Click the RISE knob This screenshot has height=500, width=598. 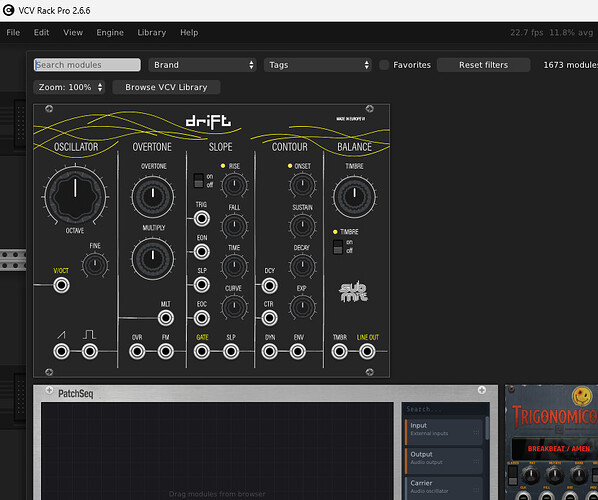pyautogui.click(x=234, y=185)
